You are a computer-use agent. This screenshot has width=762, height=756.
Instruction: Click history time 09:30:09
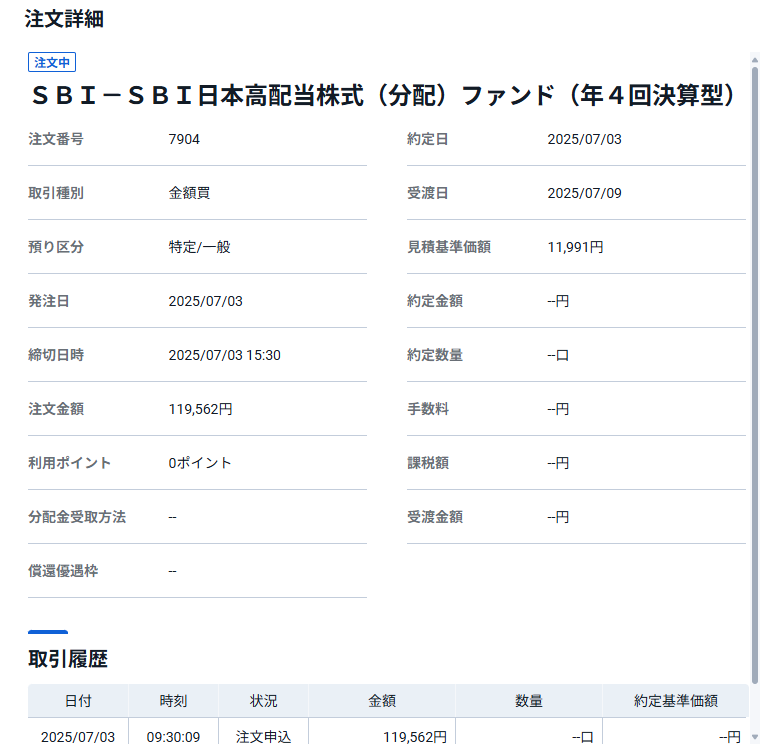[x=173, y=737]
